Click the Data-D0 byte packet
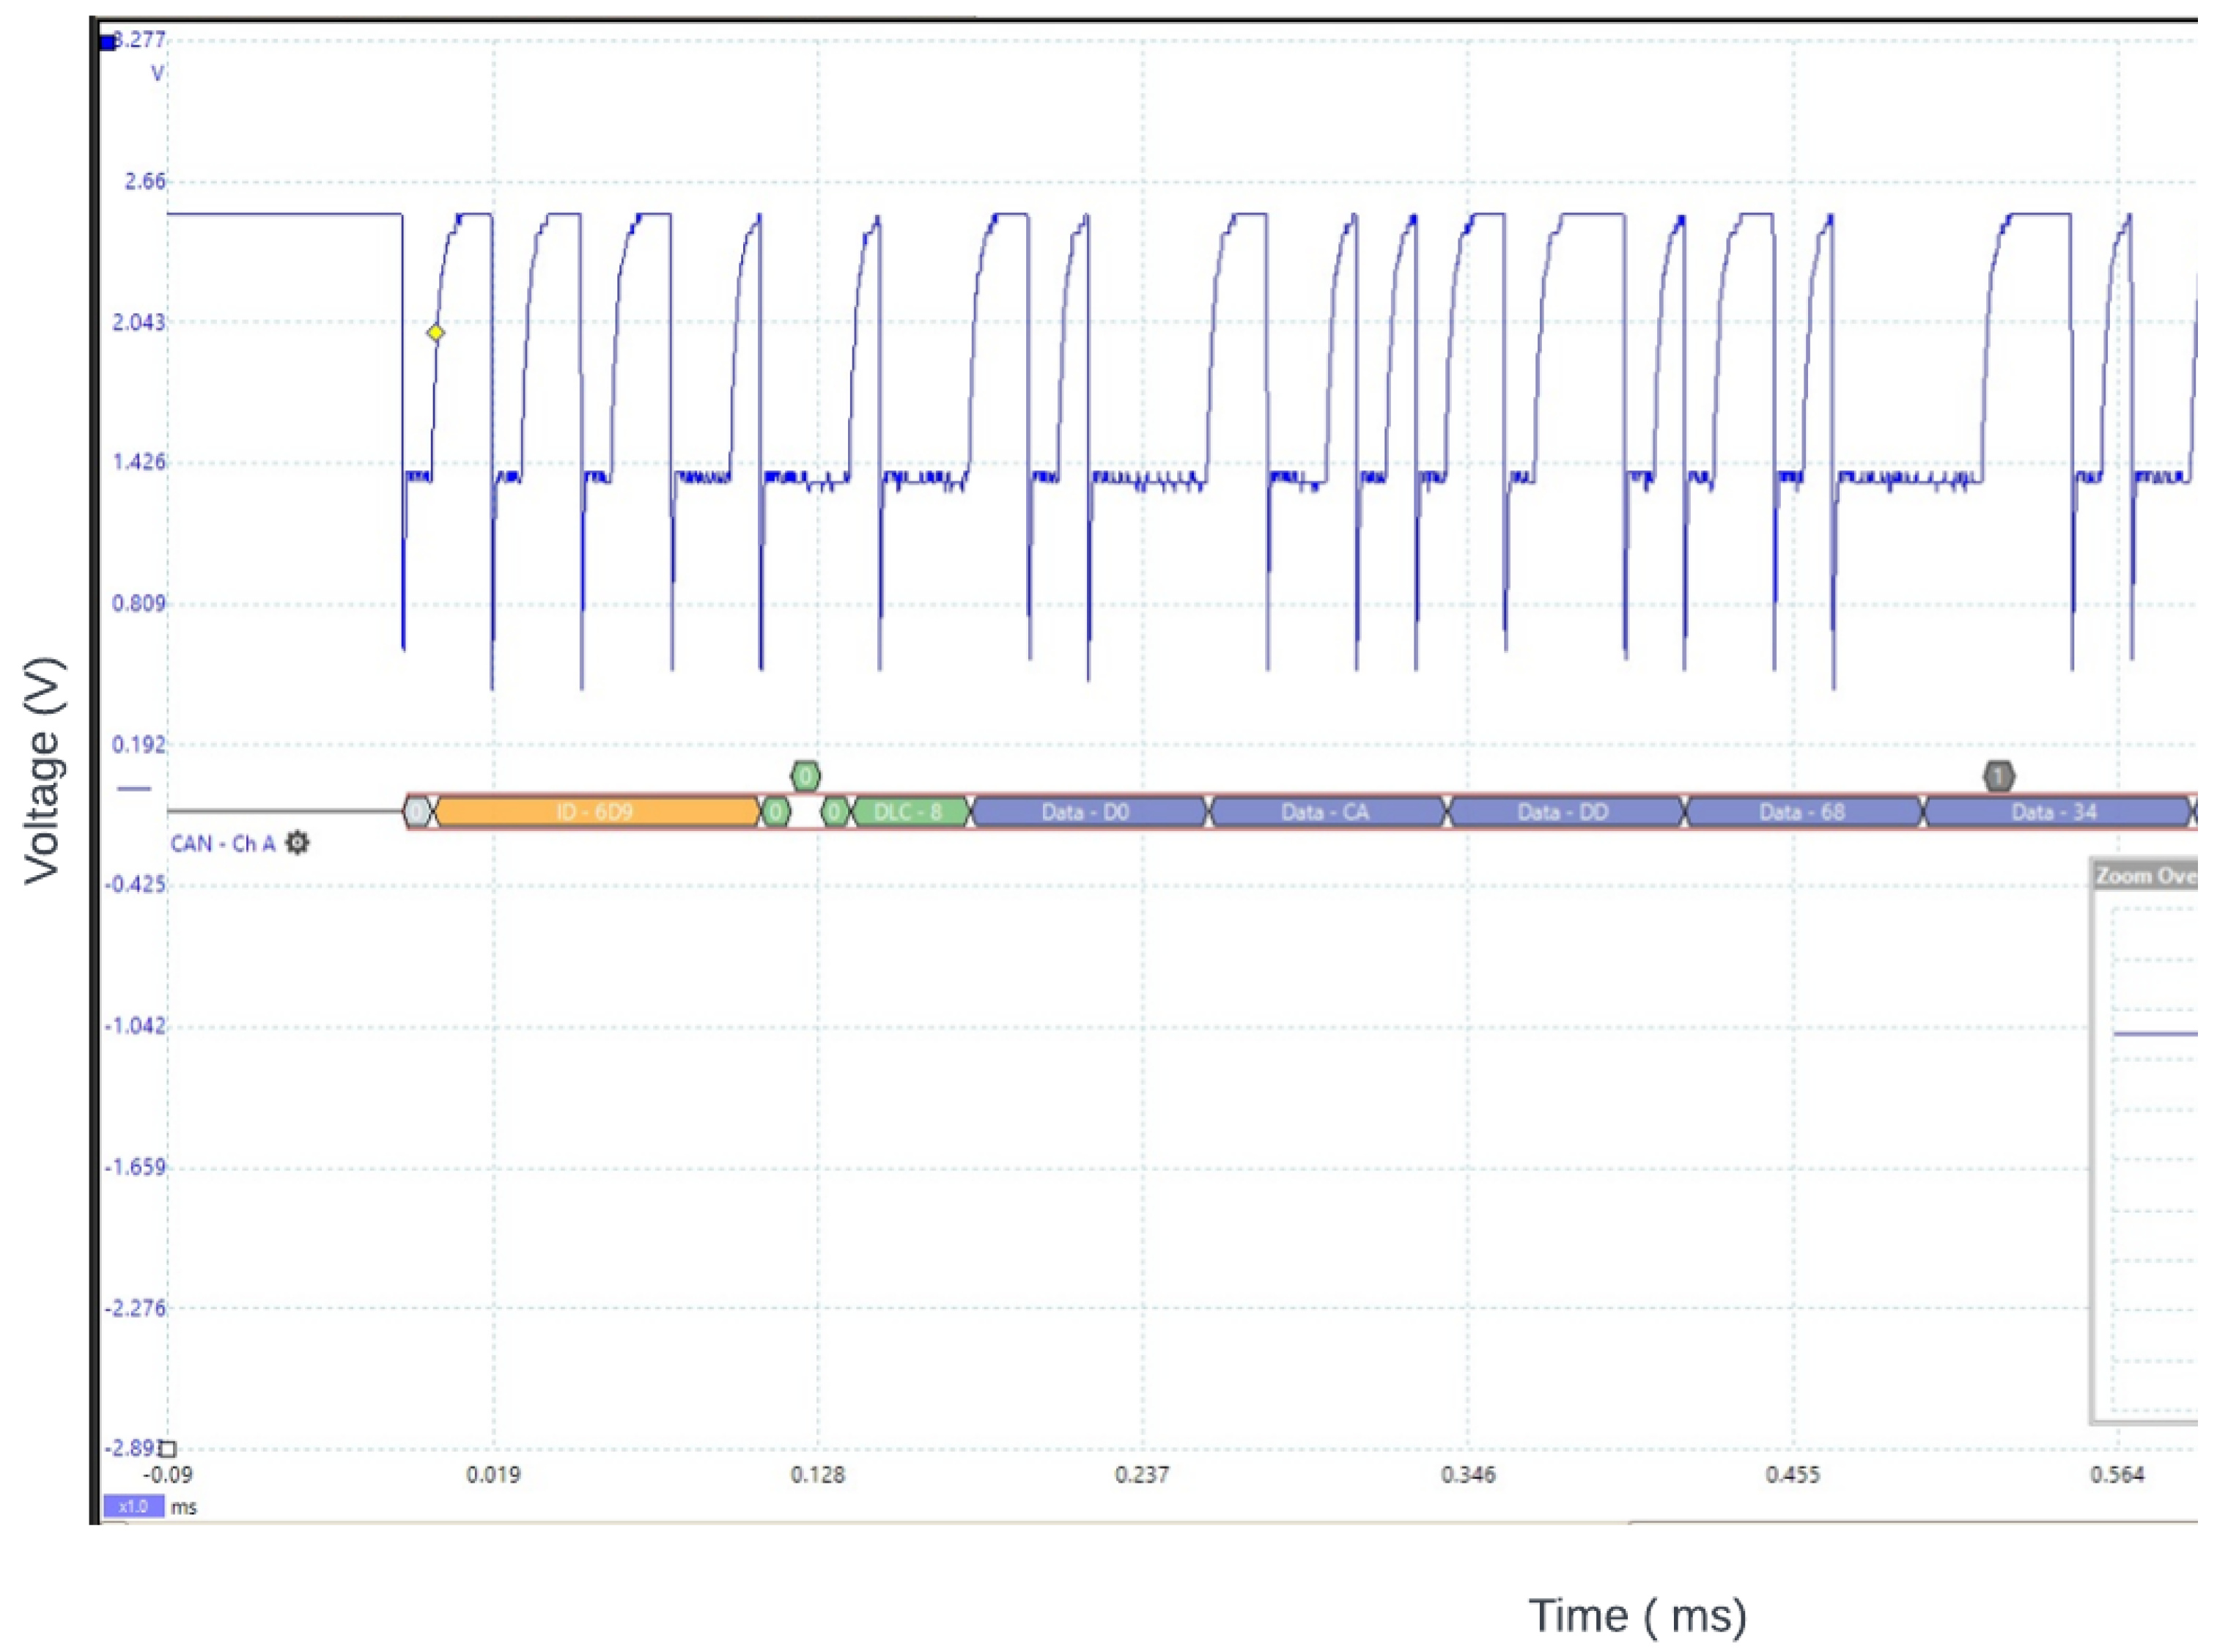Image resolution: width=2239 pixels, height=1652 pixels. click(1087, 811)
